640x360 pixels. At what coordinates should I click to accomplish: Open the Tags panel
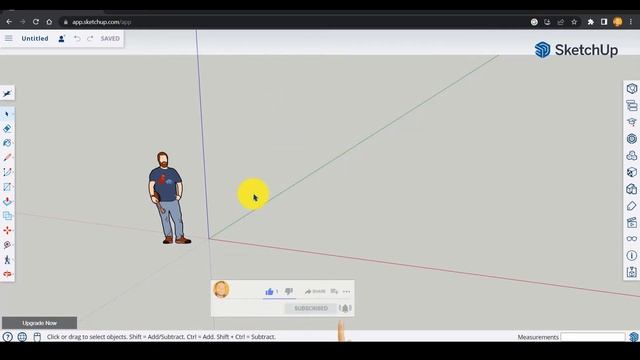[631, 206]
